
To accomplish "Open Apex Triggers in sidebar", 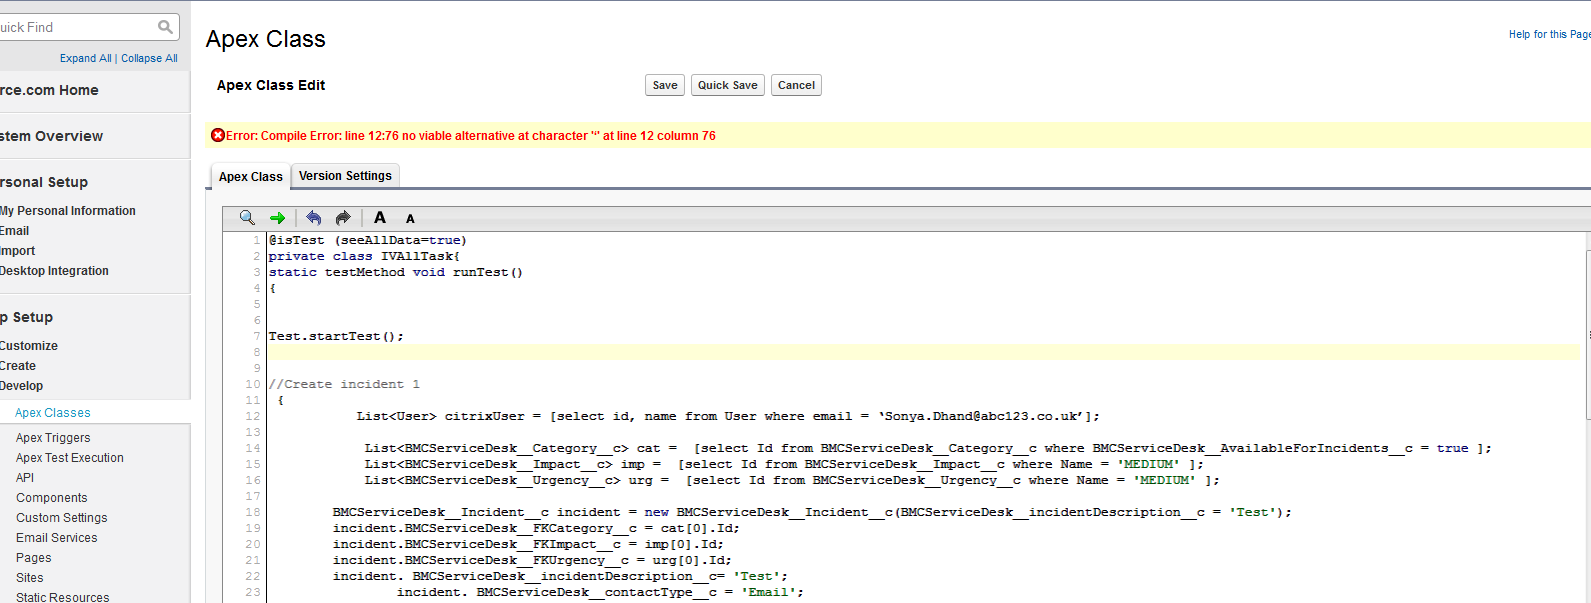I will tap(53, 438).
